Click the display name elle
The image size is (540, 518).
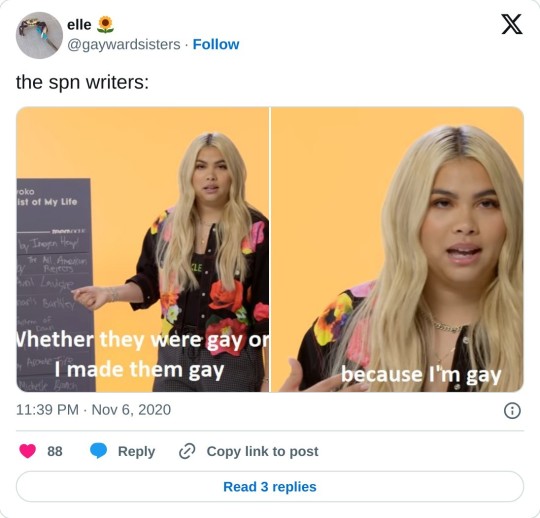tap(79, 25)
